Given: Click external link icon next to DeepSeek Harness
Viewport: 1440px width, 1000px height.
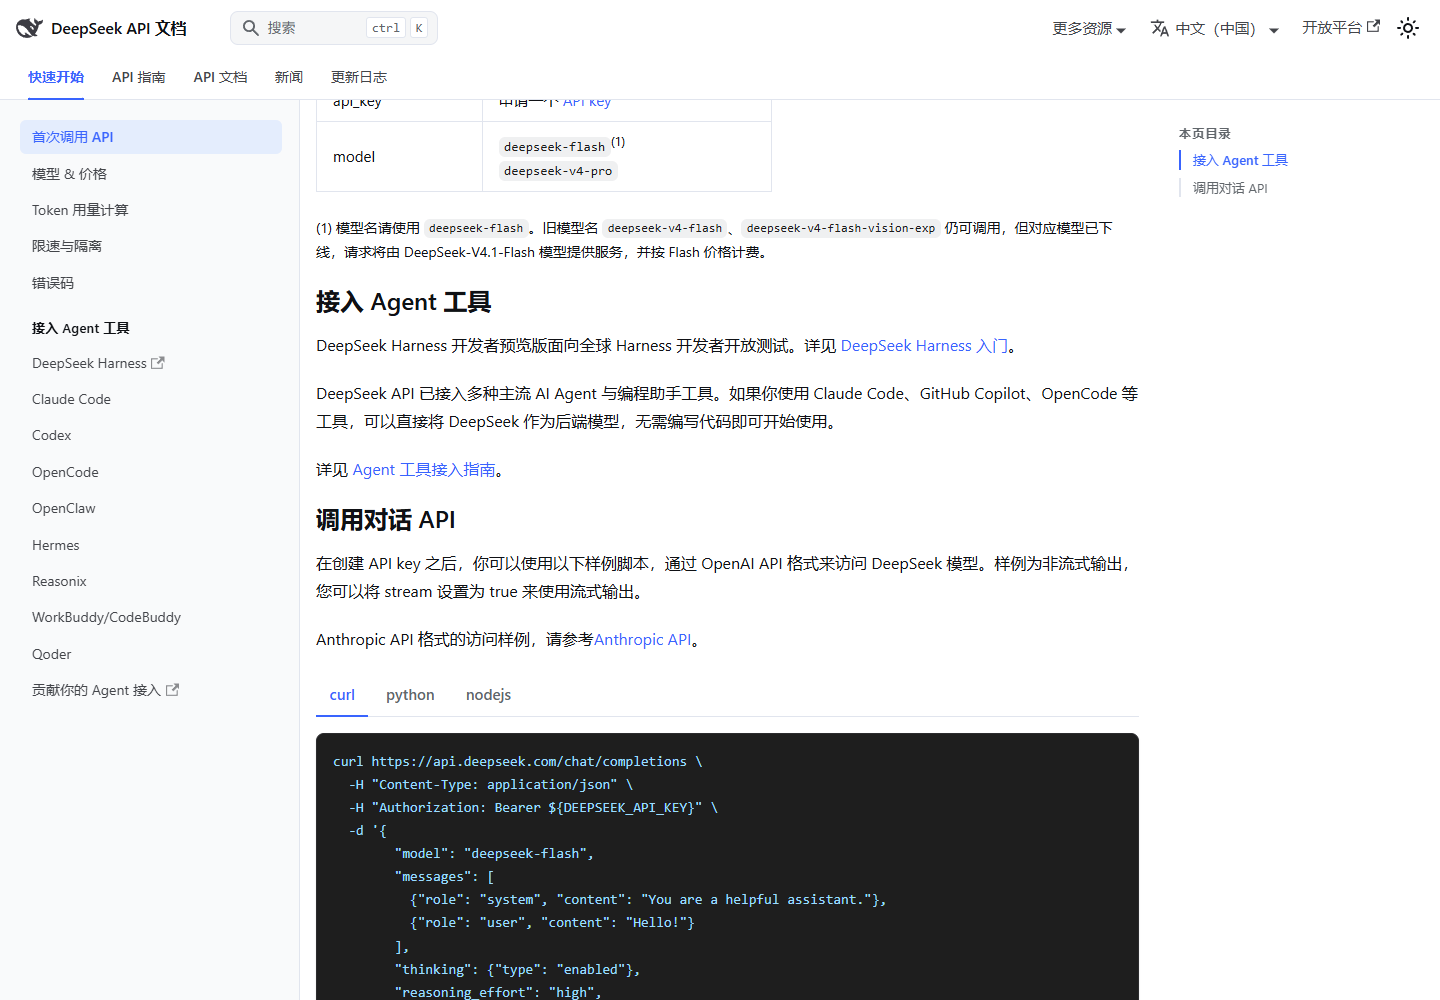Looking at the screenshot, I should (158, 363).
